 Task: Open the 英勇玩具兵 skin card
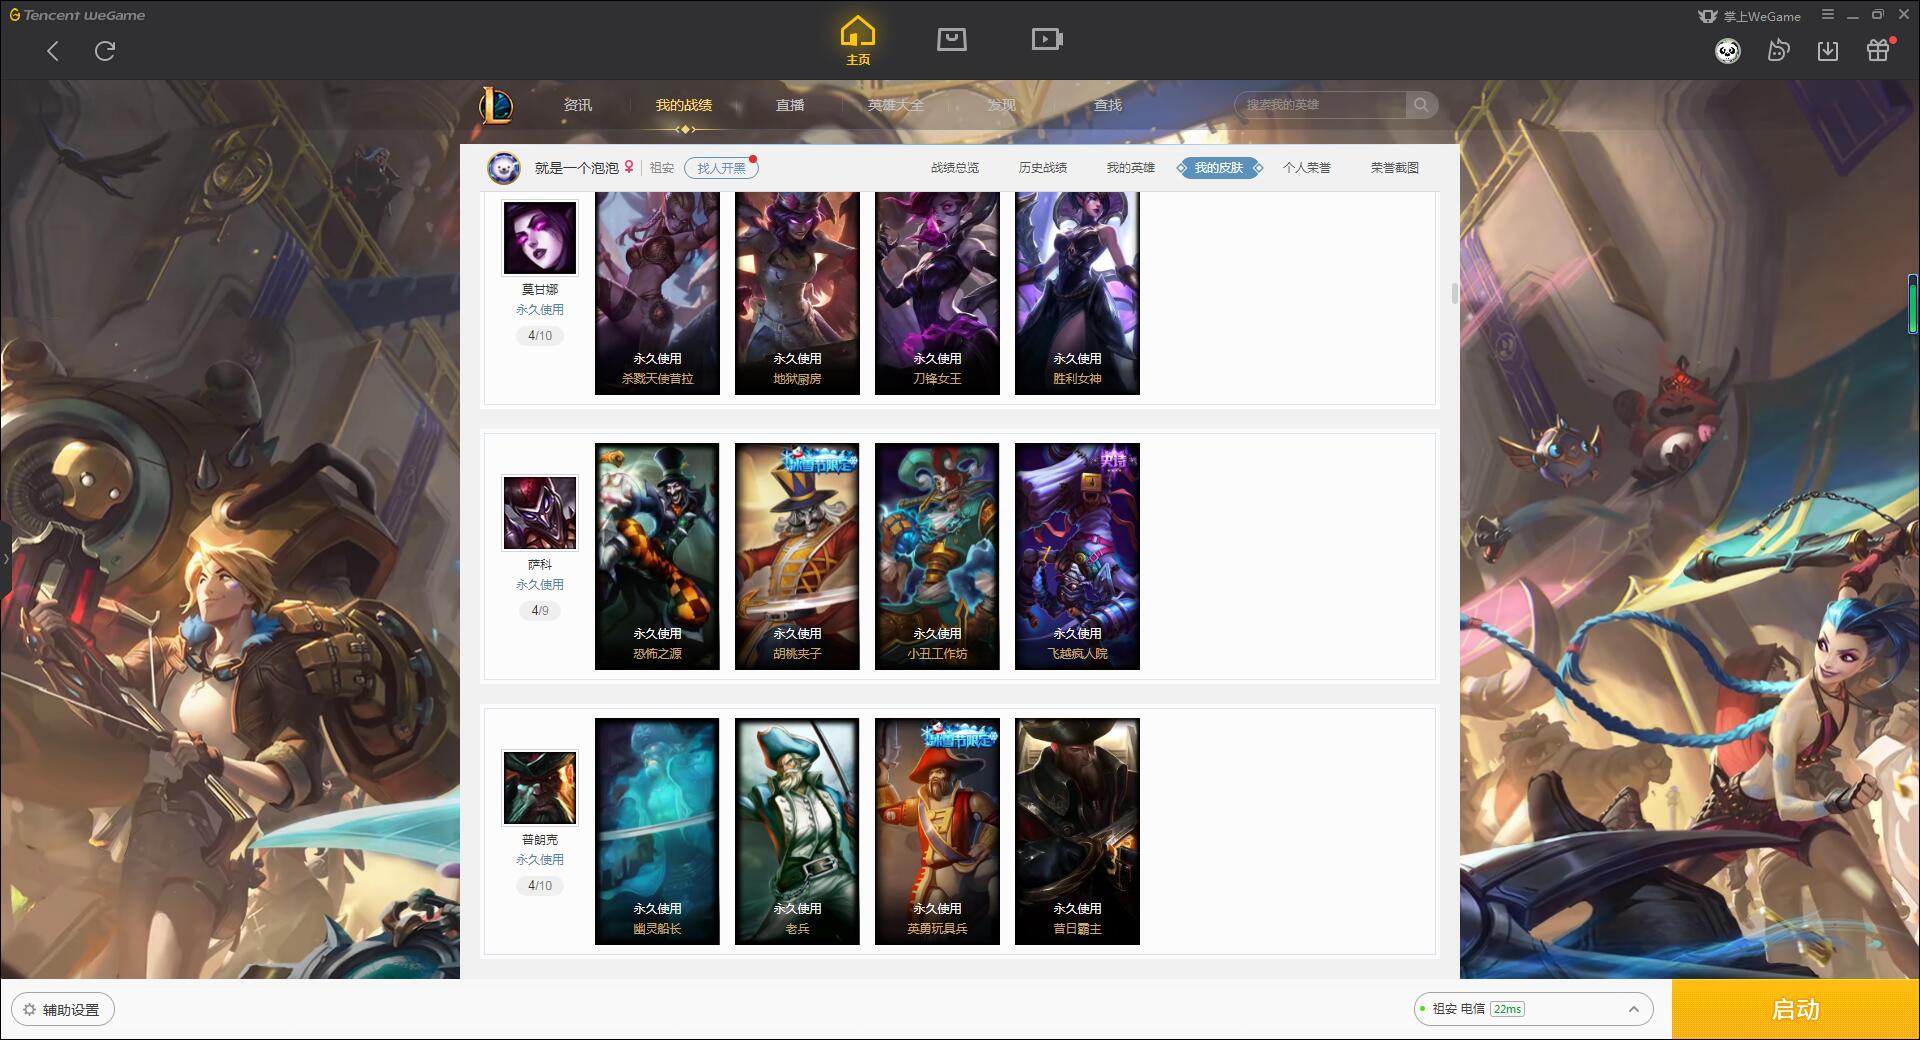tap(937, 831)
